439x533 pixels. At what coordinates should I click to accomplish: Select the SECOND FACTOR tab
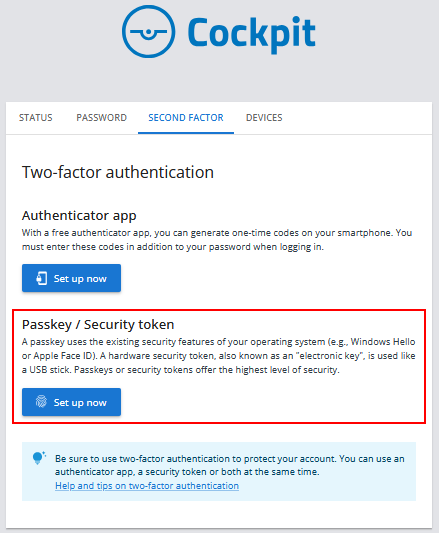click(186, 118)
